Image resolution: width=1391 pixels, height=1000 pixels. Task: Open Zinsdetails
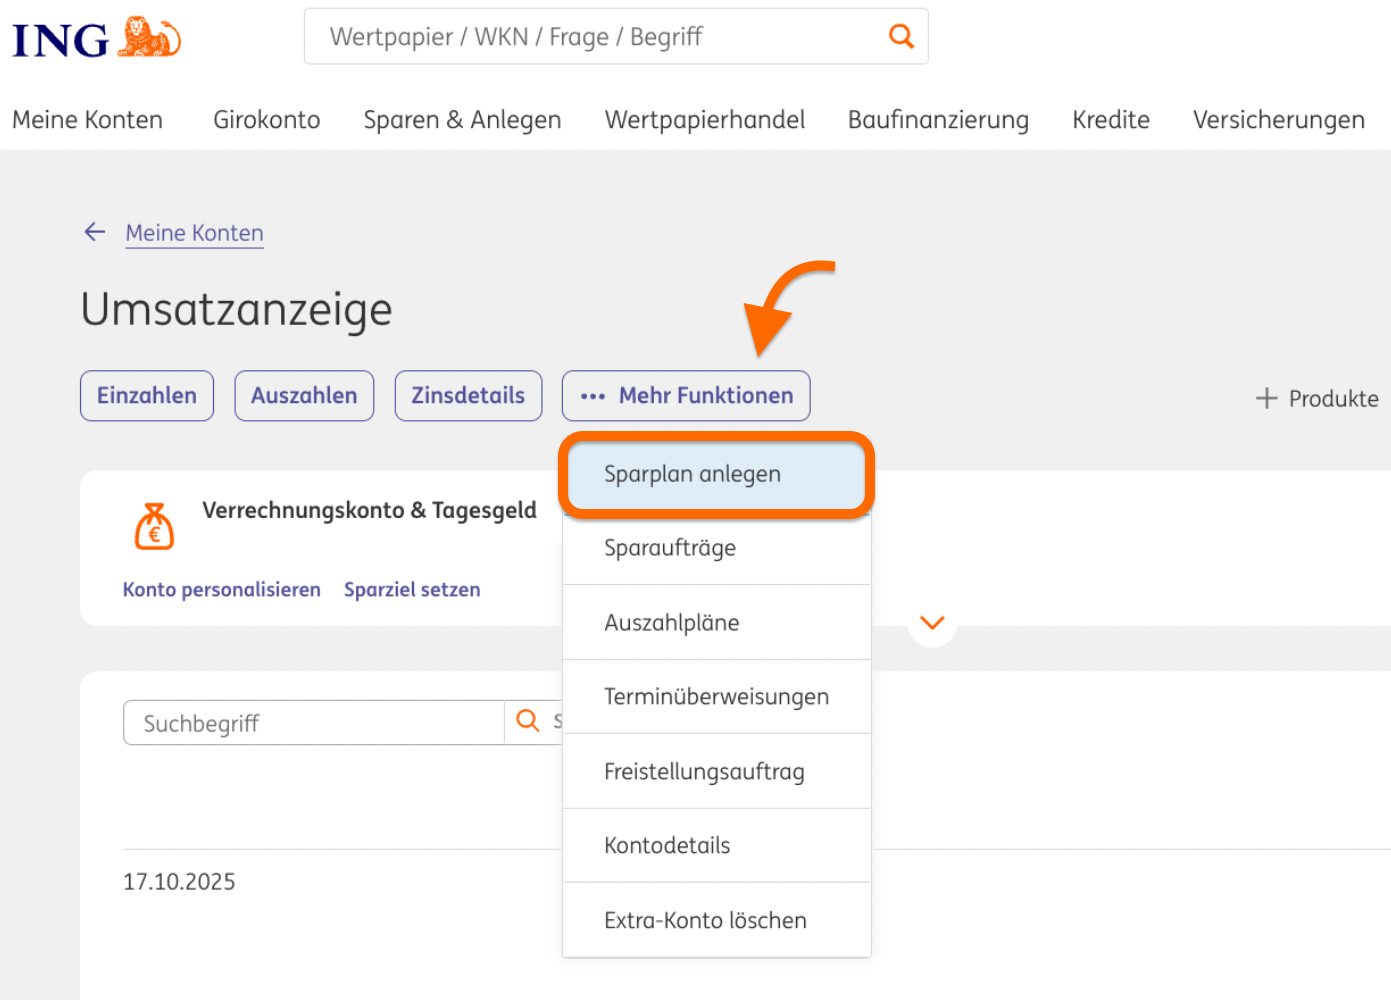coord(468,396)
